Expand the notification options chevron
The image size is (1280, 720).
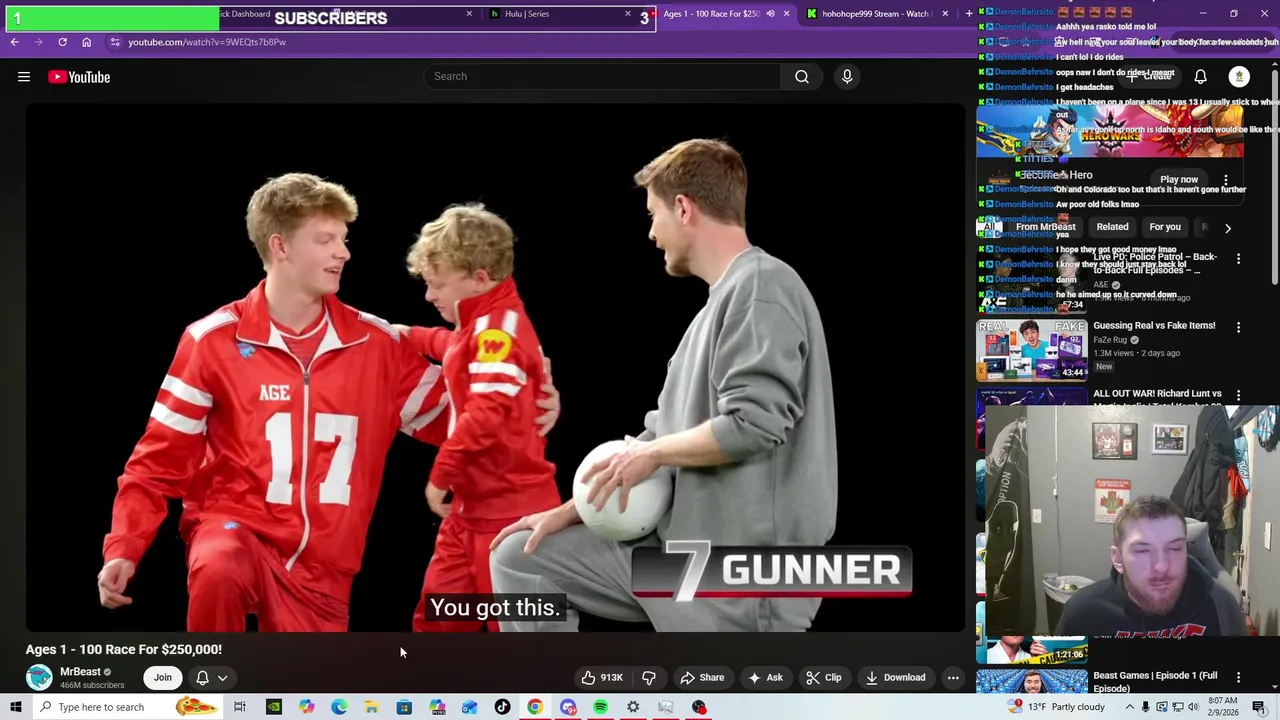(223, 678)
